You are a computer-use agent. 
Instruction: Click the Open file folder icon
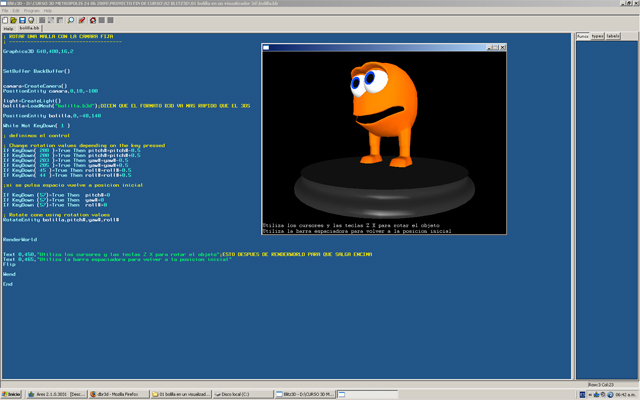(x=13, y=20)
